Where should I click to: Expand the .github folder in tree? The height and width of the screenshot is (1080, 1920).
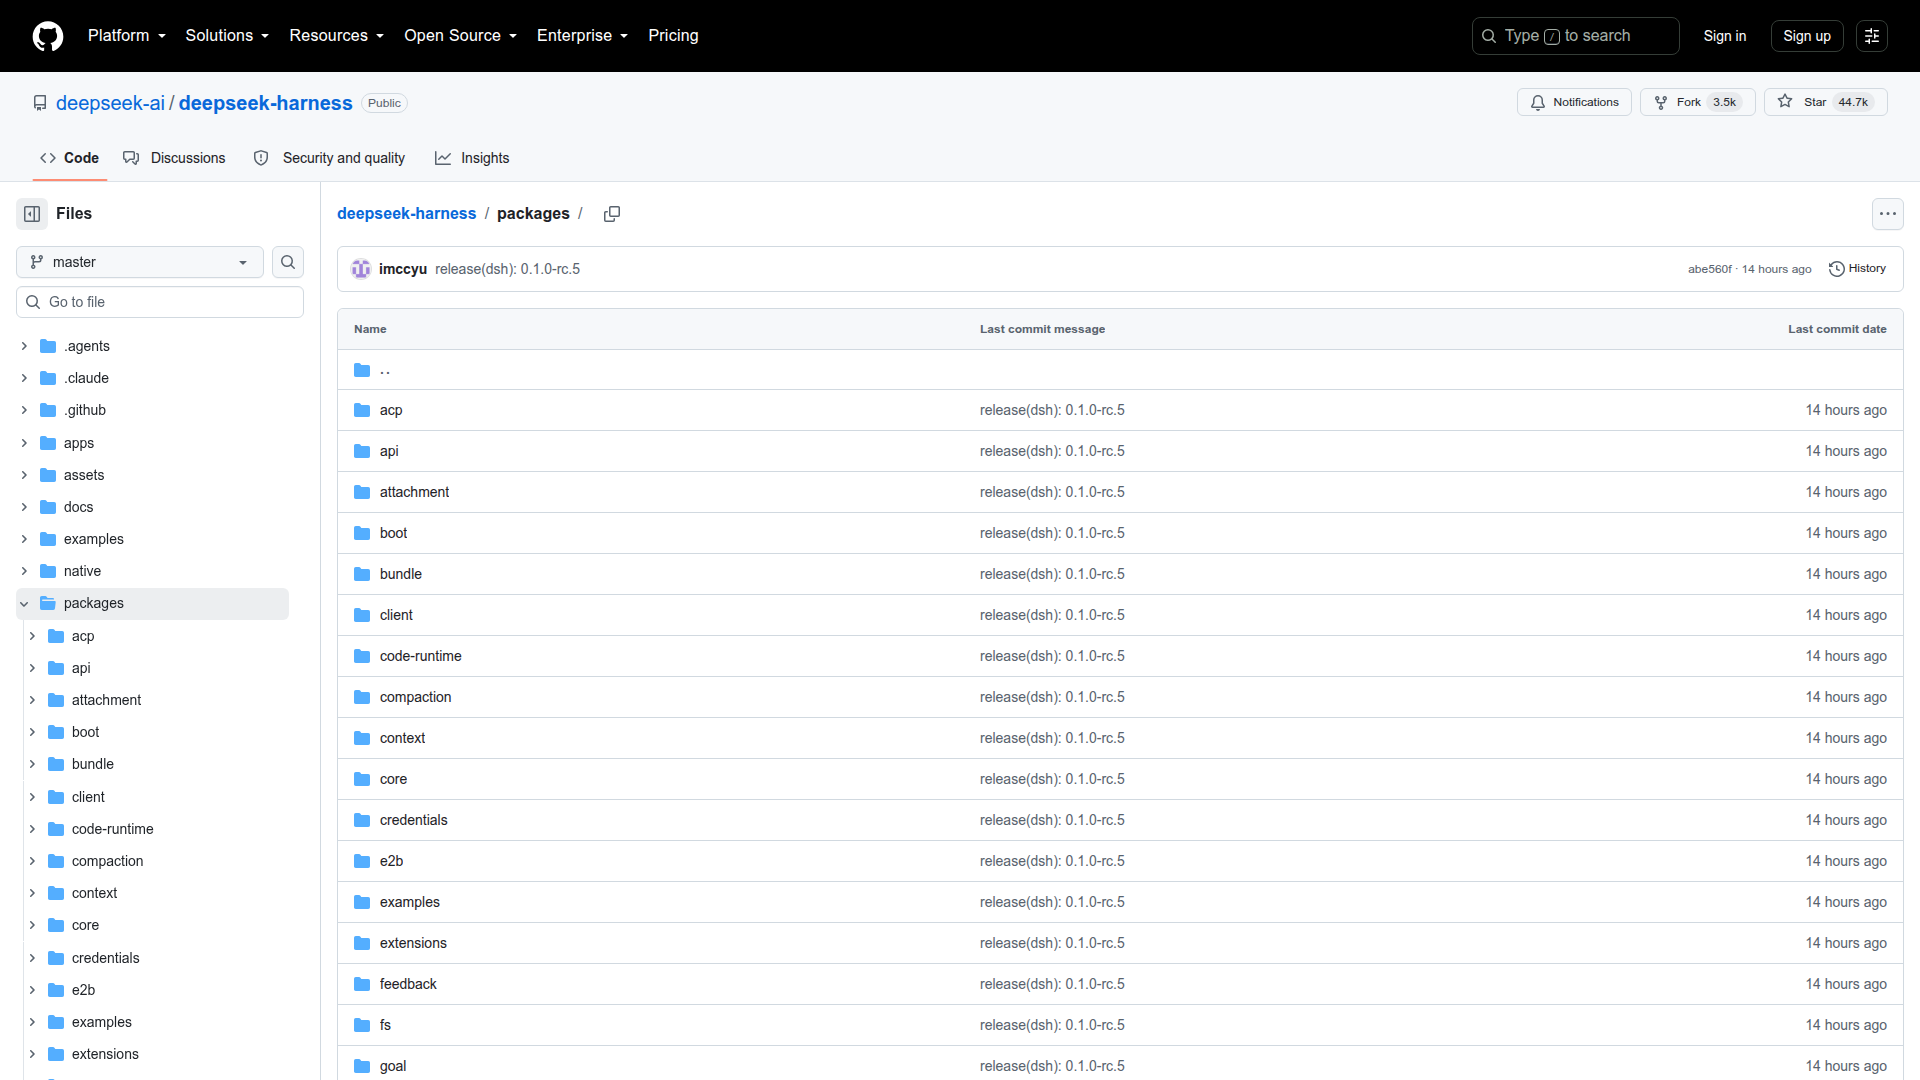click(x=24, y=410)
